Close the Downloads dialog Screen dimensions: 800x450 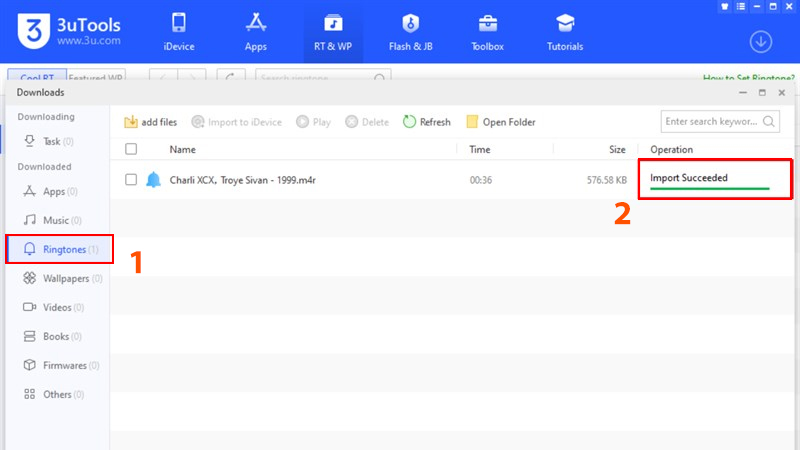click(x=781, y=92)
